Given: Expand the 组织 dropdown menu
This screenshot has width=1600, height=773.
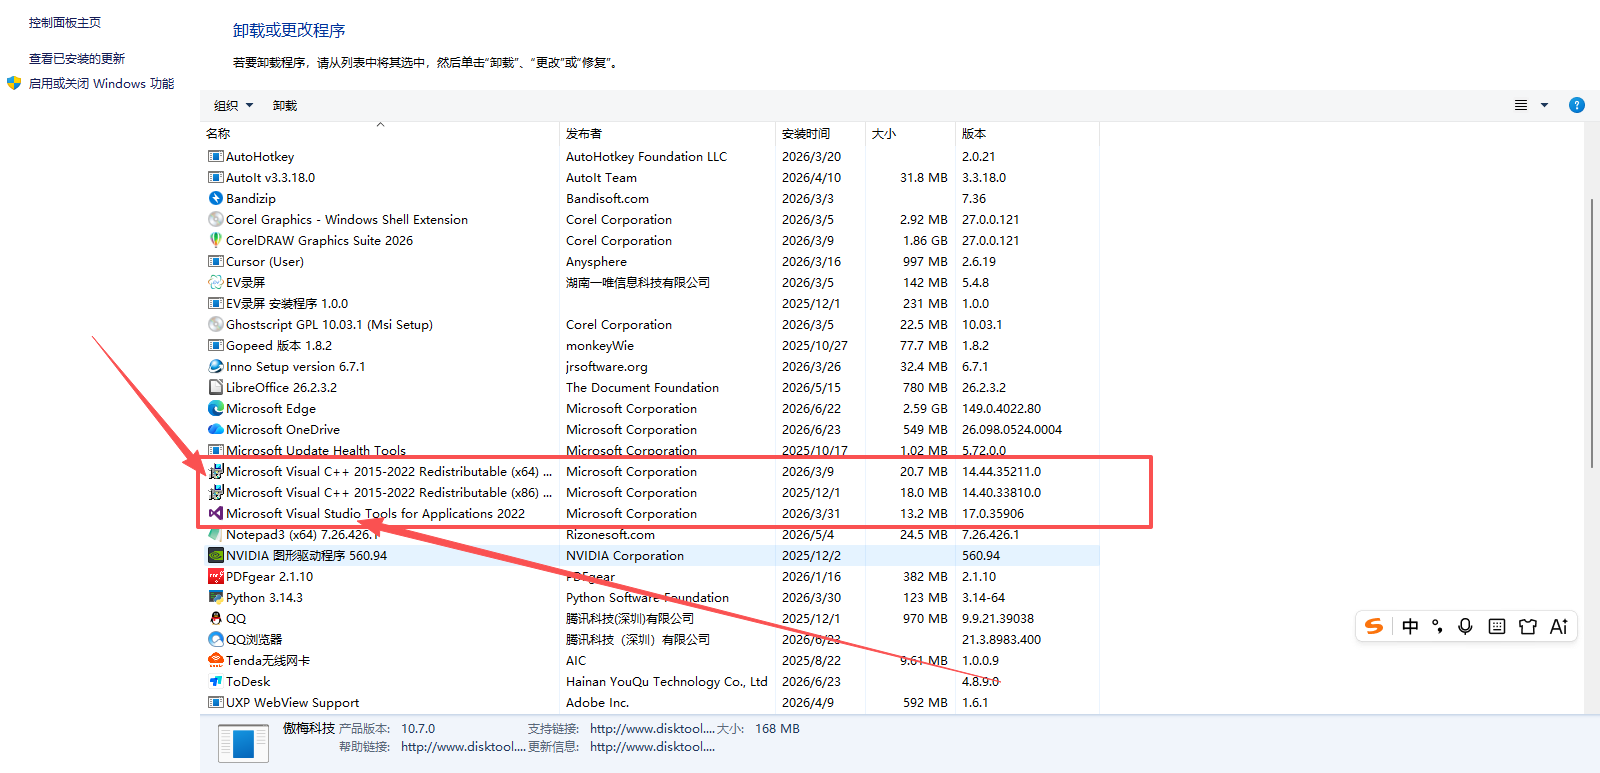Looking at the screenshot, I should (233, 105).
